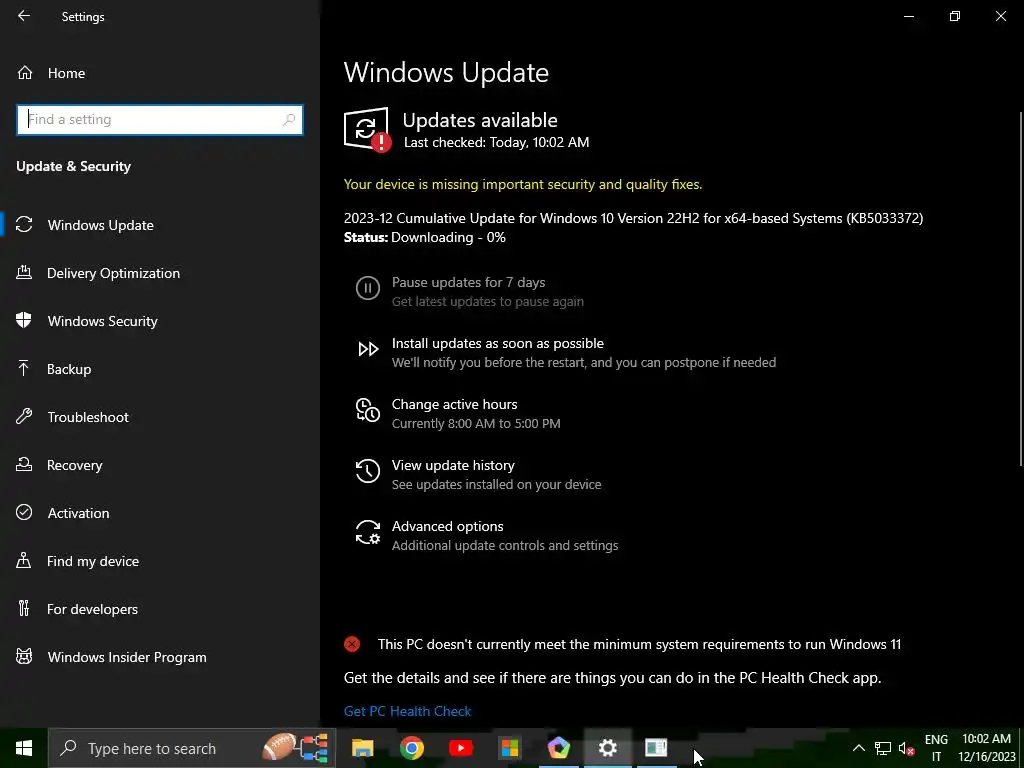1024x768 pixels.
Task: Go back using the Settings back arrow
Action: (x=24, y=16)
